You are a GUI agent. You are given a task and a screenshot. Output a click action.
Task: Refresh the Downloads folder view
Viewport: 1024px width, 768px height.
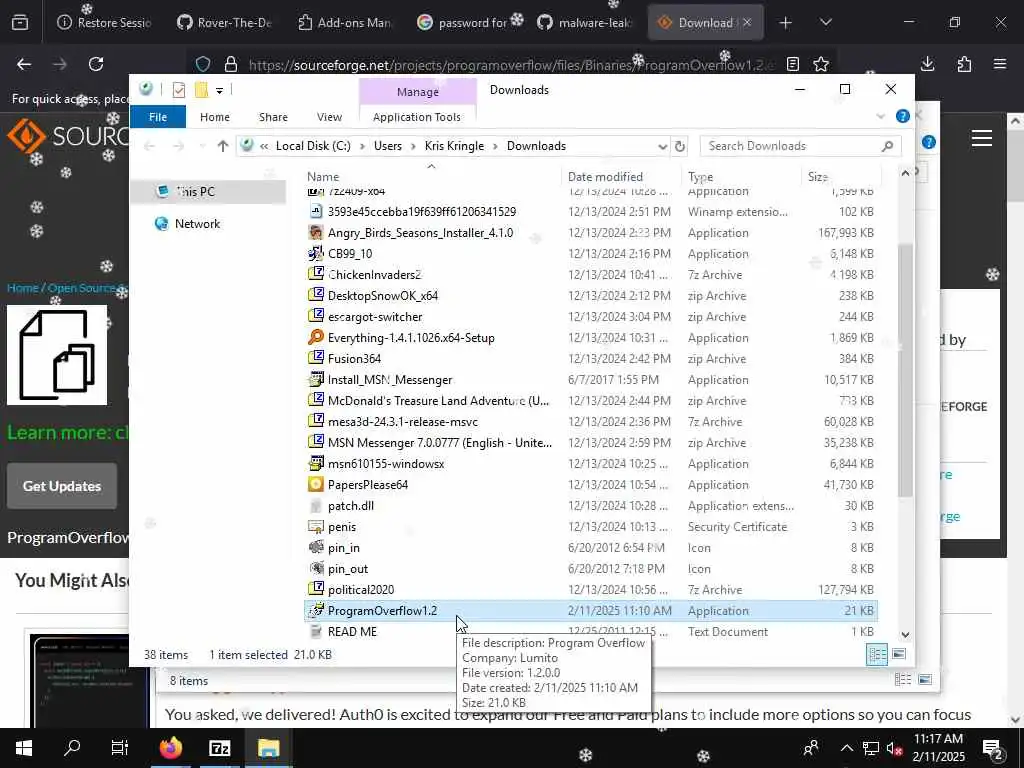point(680,146)
